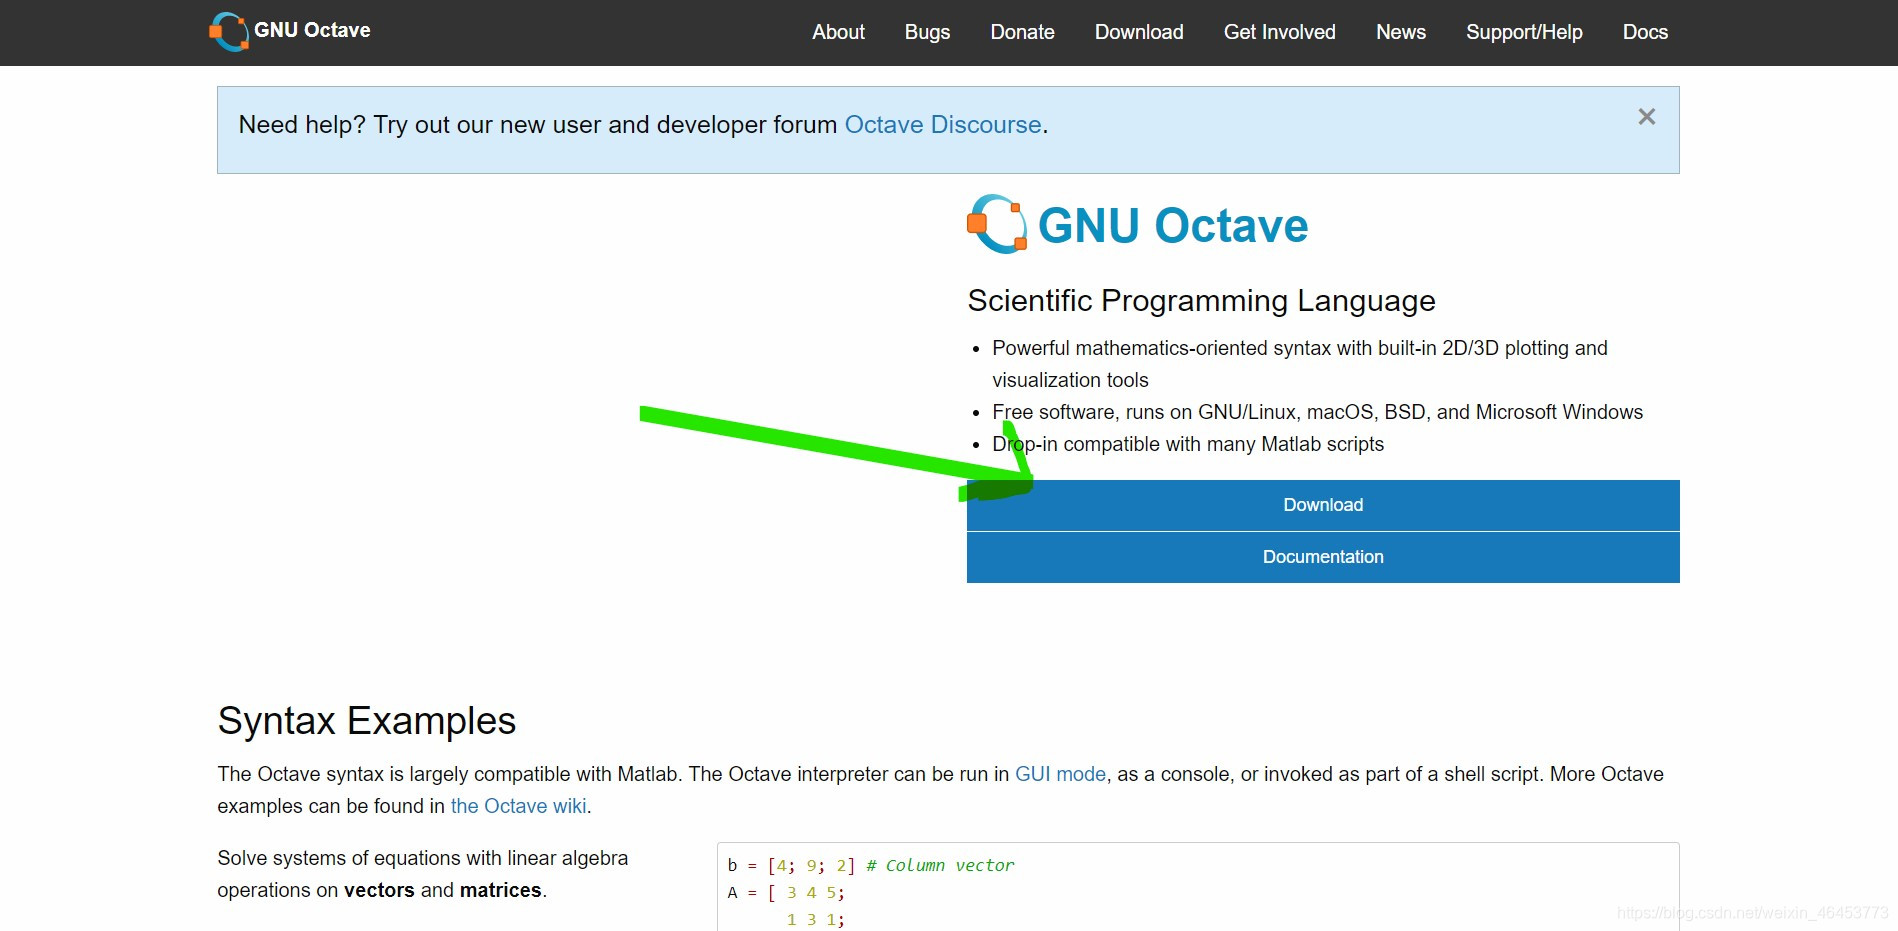This screenshot has height=931, width=1898.
Task: Select Download in the top navigation
Action: pyautogui.click(x=1139, y=32)
